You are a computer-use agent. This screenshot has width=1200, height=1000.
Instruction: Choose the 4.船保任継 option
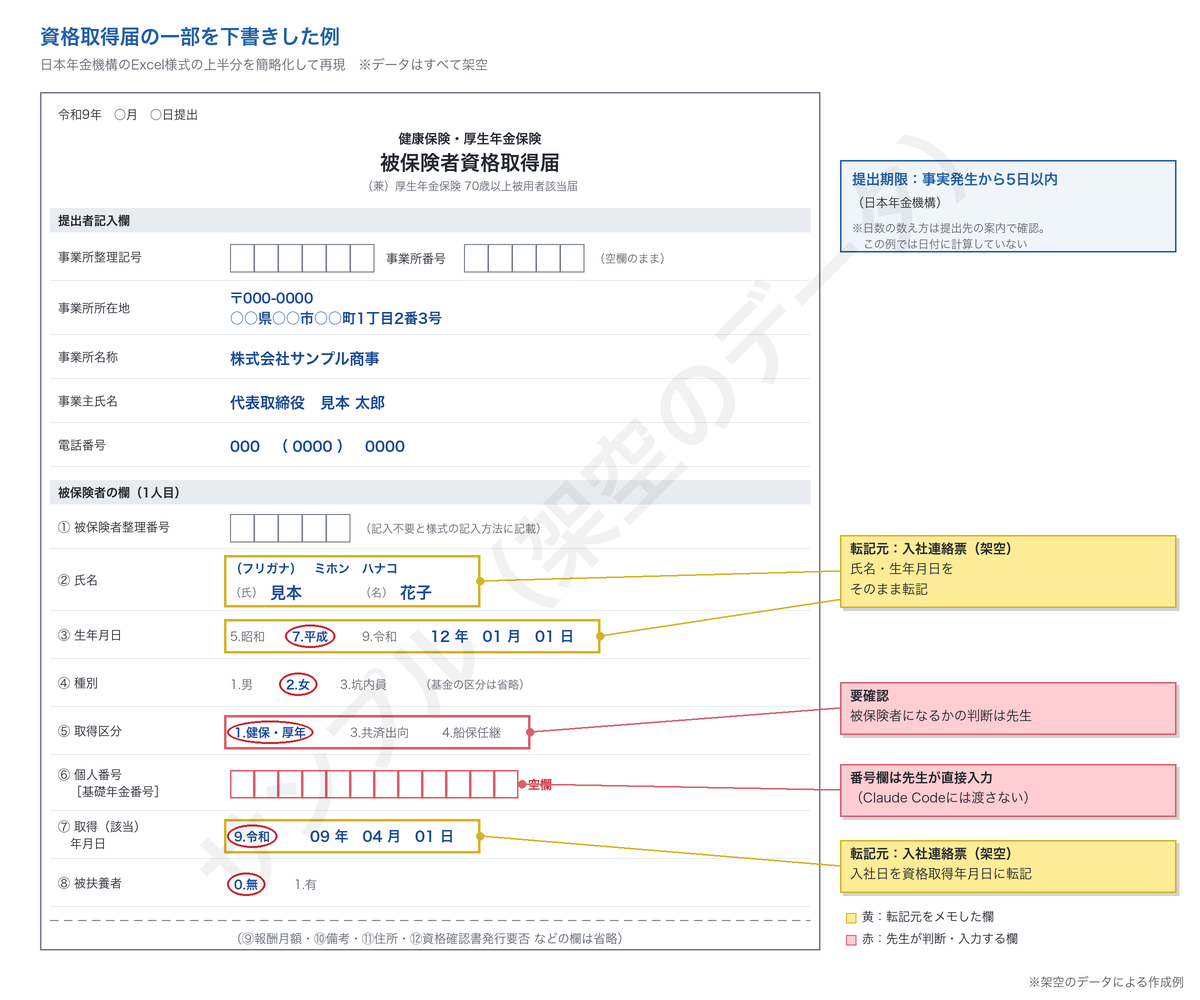(x=471, y=732)
